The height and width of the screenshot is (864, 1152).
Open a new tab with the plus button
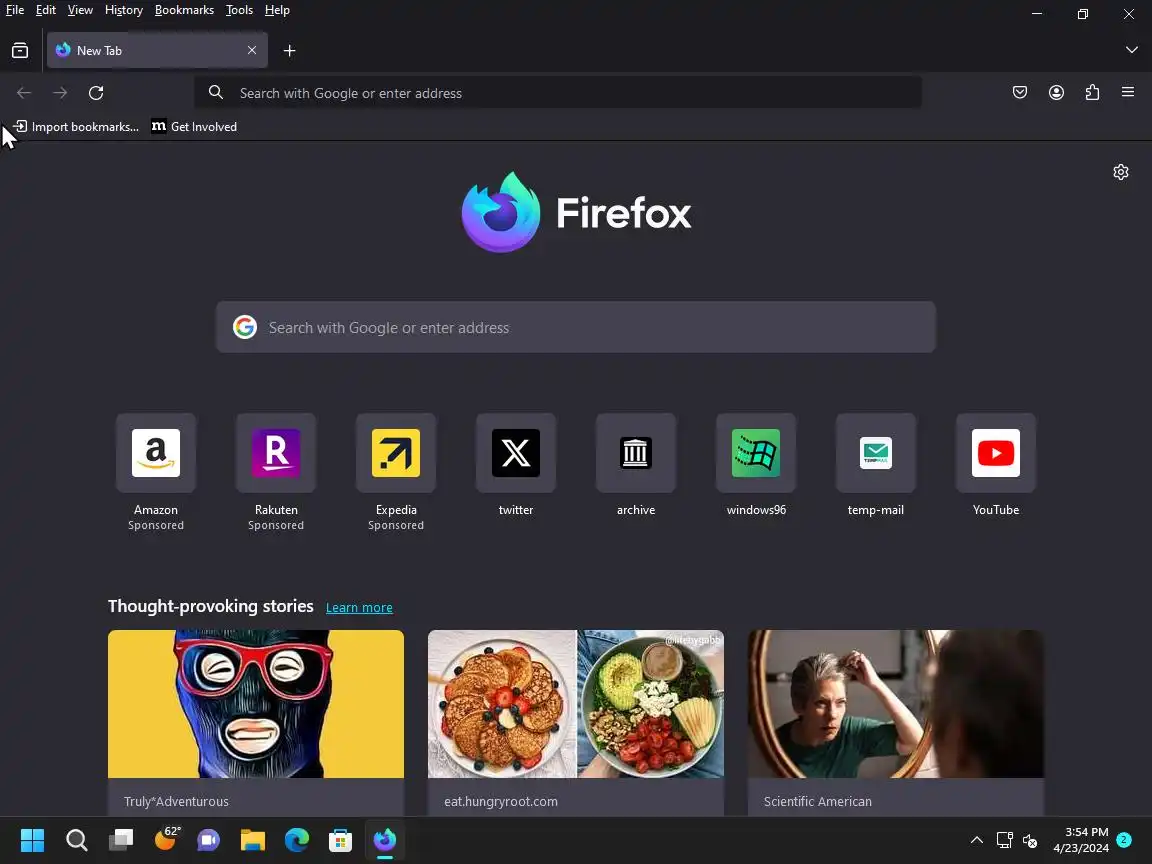tap(289, 51)
